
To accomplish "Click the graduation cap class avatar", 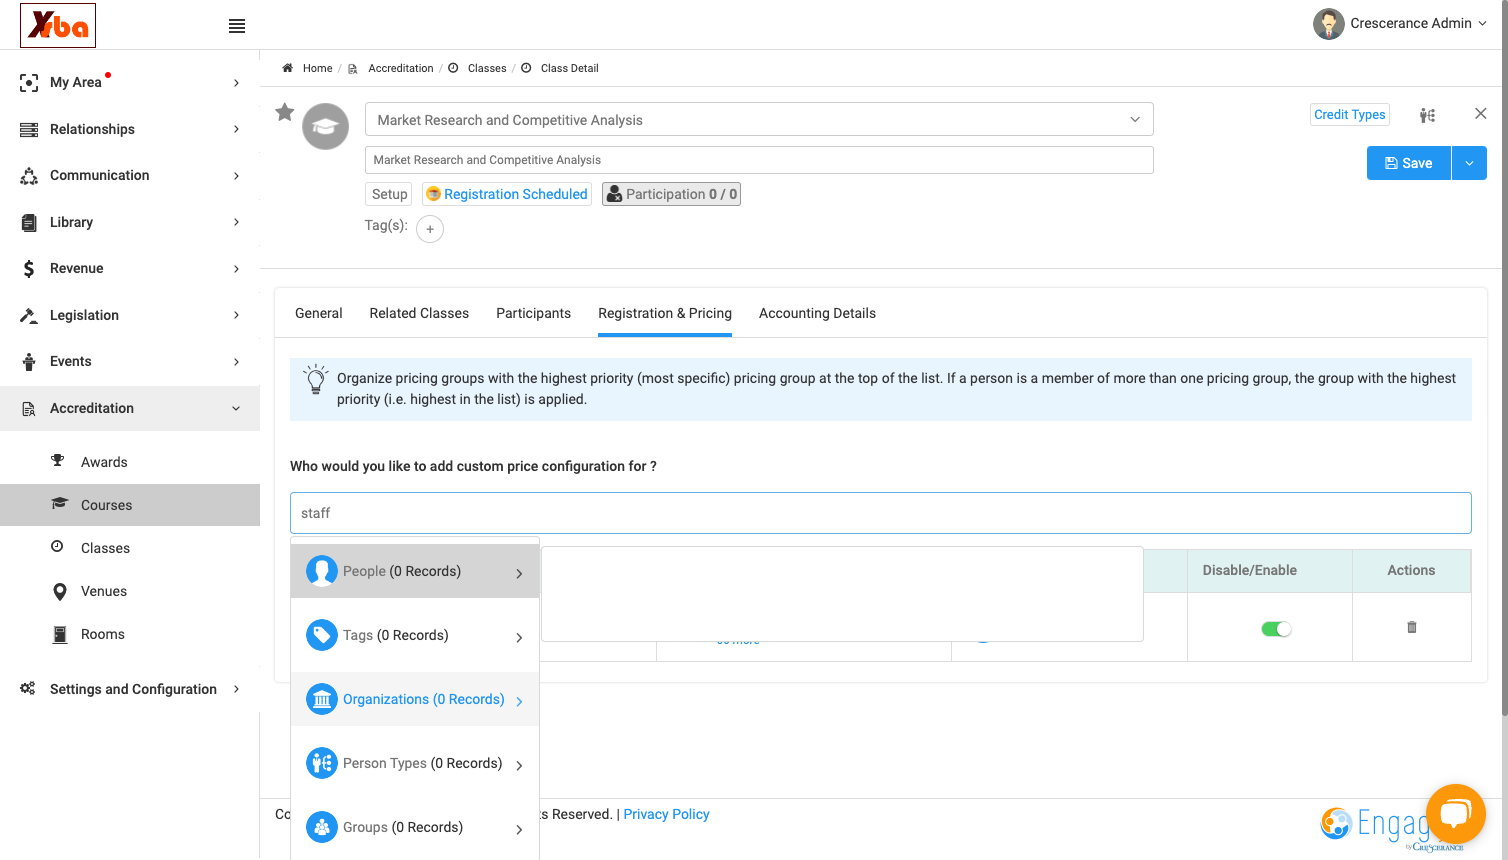I will 326,127.
